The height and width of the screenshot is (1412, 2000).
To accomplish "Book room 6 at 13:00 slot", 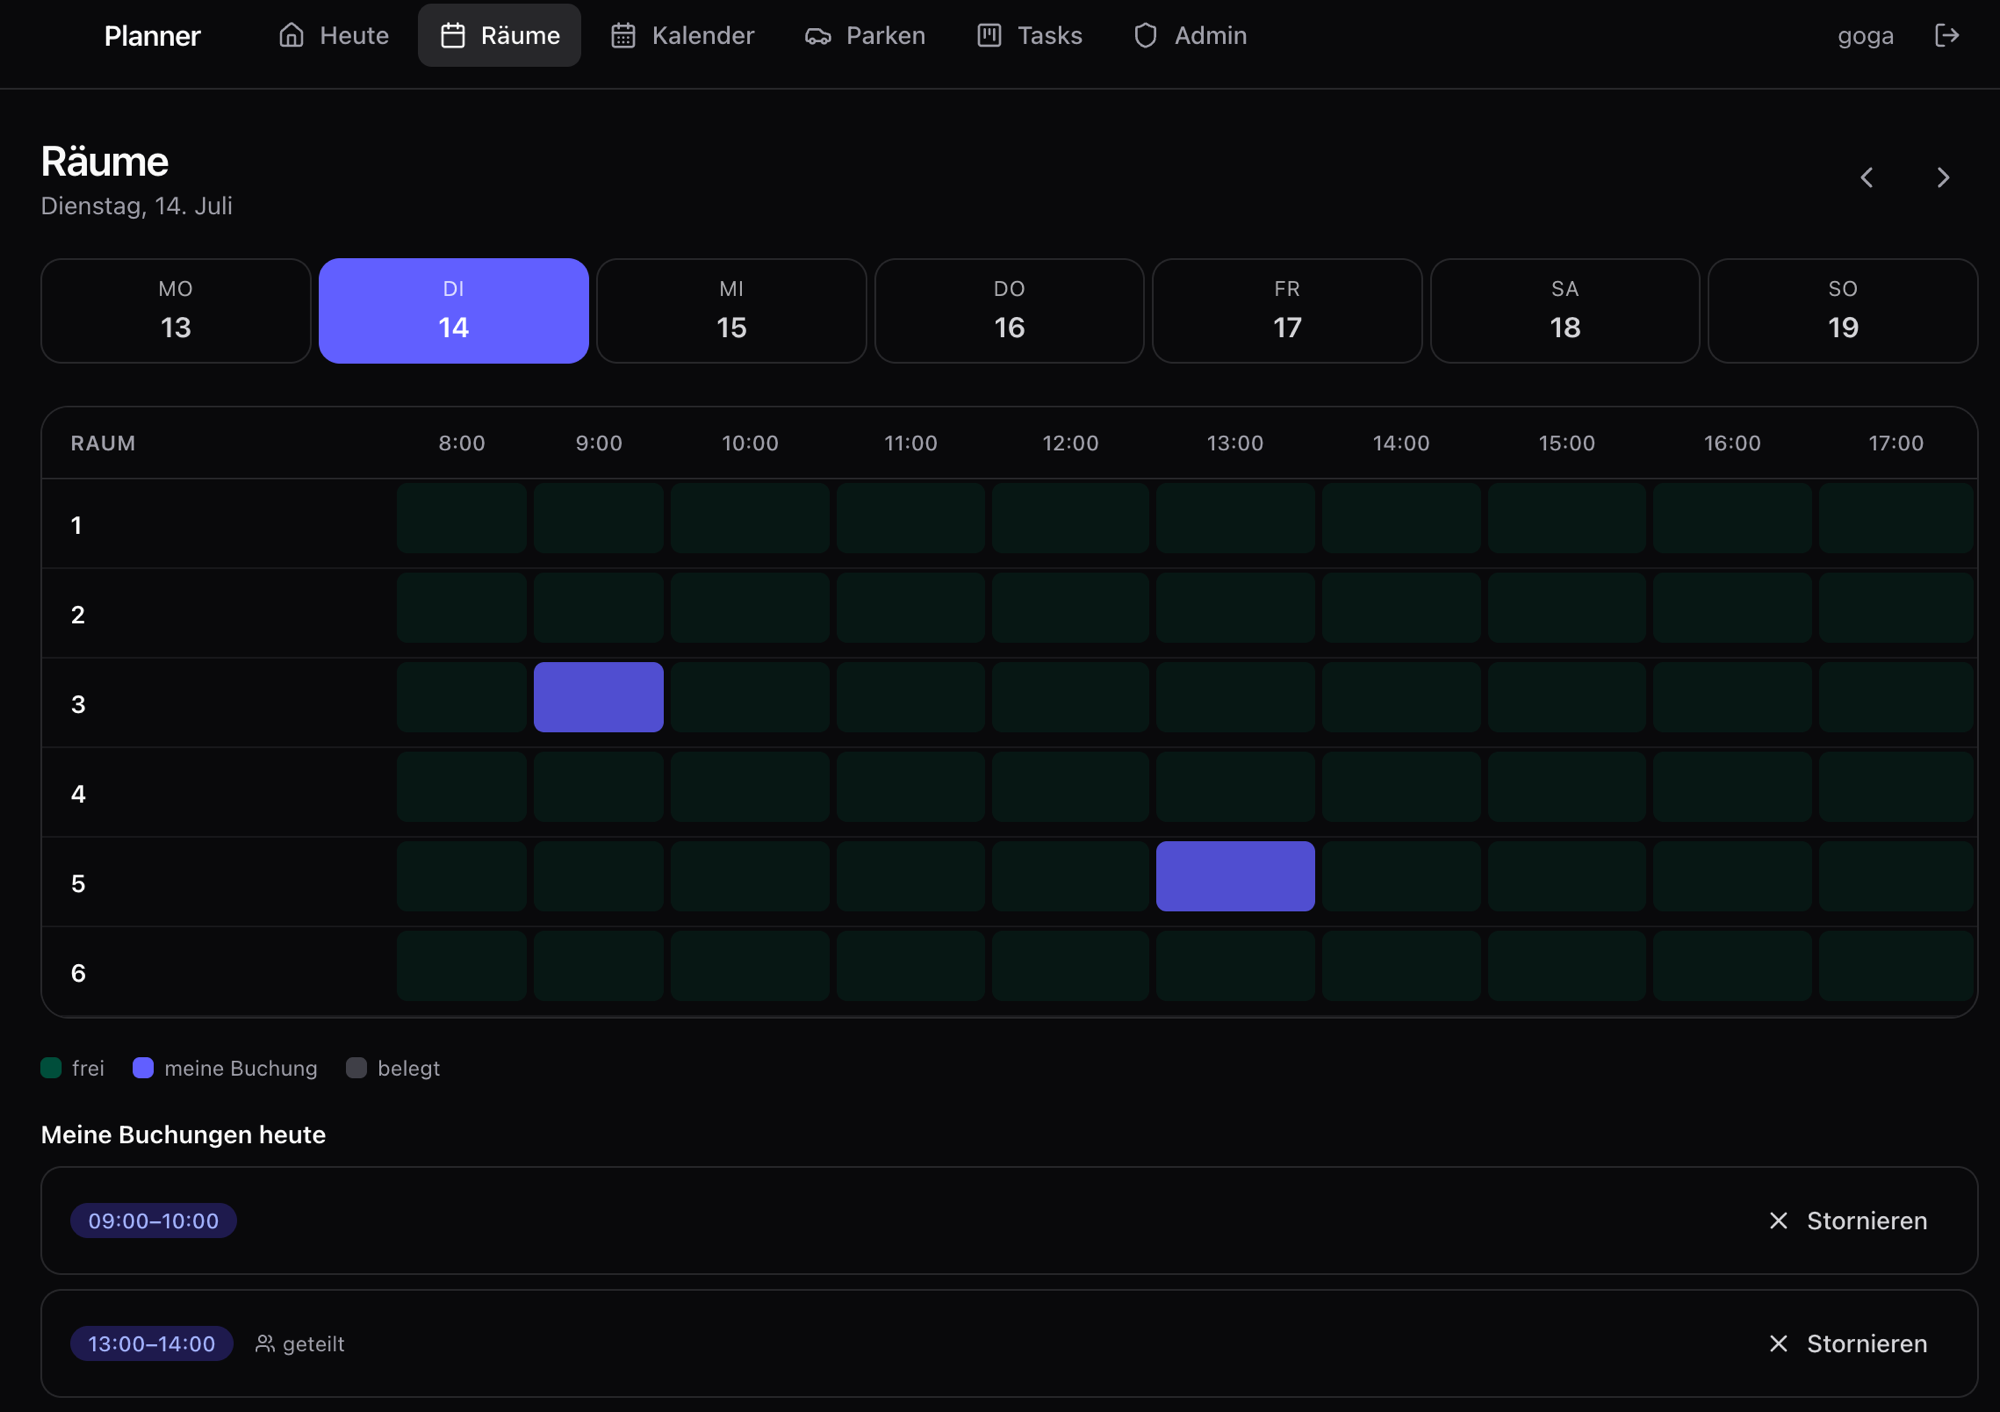I will point(1235,966).
